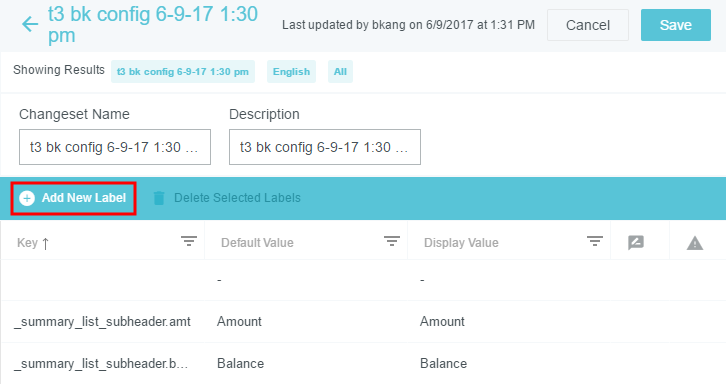Click the trash icon for Delete Selected Labels
The height and width of the screenshot is (384, 726).
[159, 198]
